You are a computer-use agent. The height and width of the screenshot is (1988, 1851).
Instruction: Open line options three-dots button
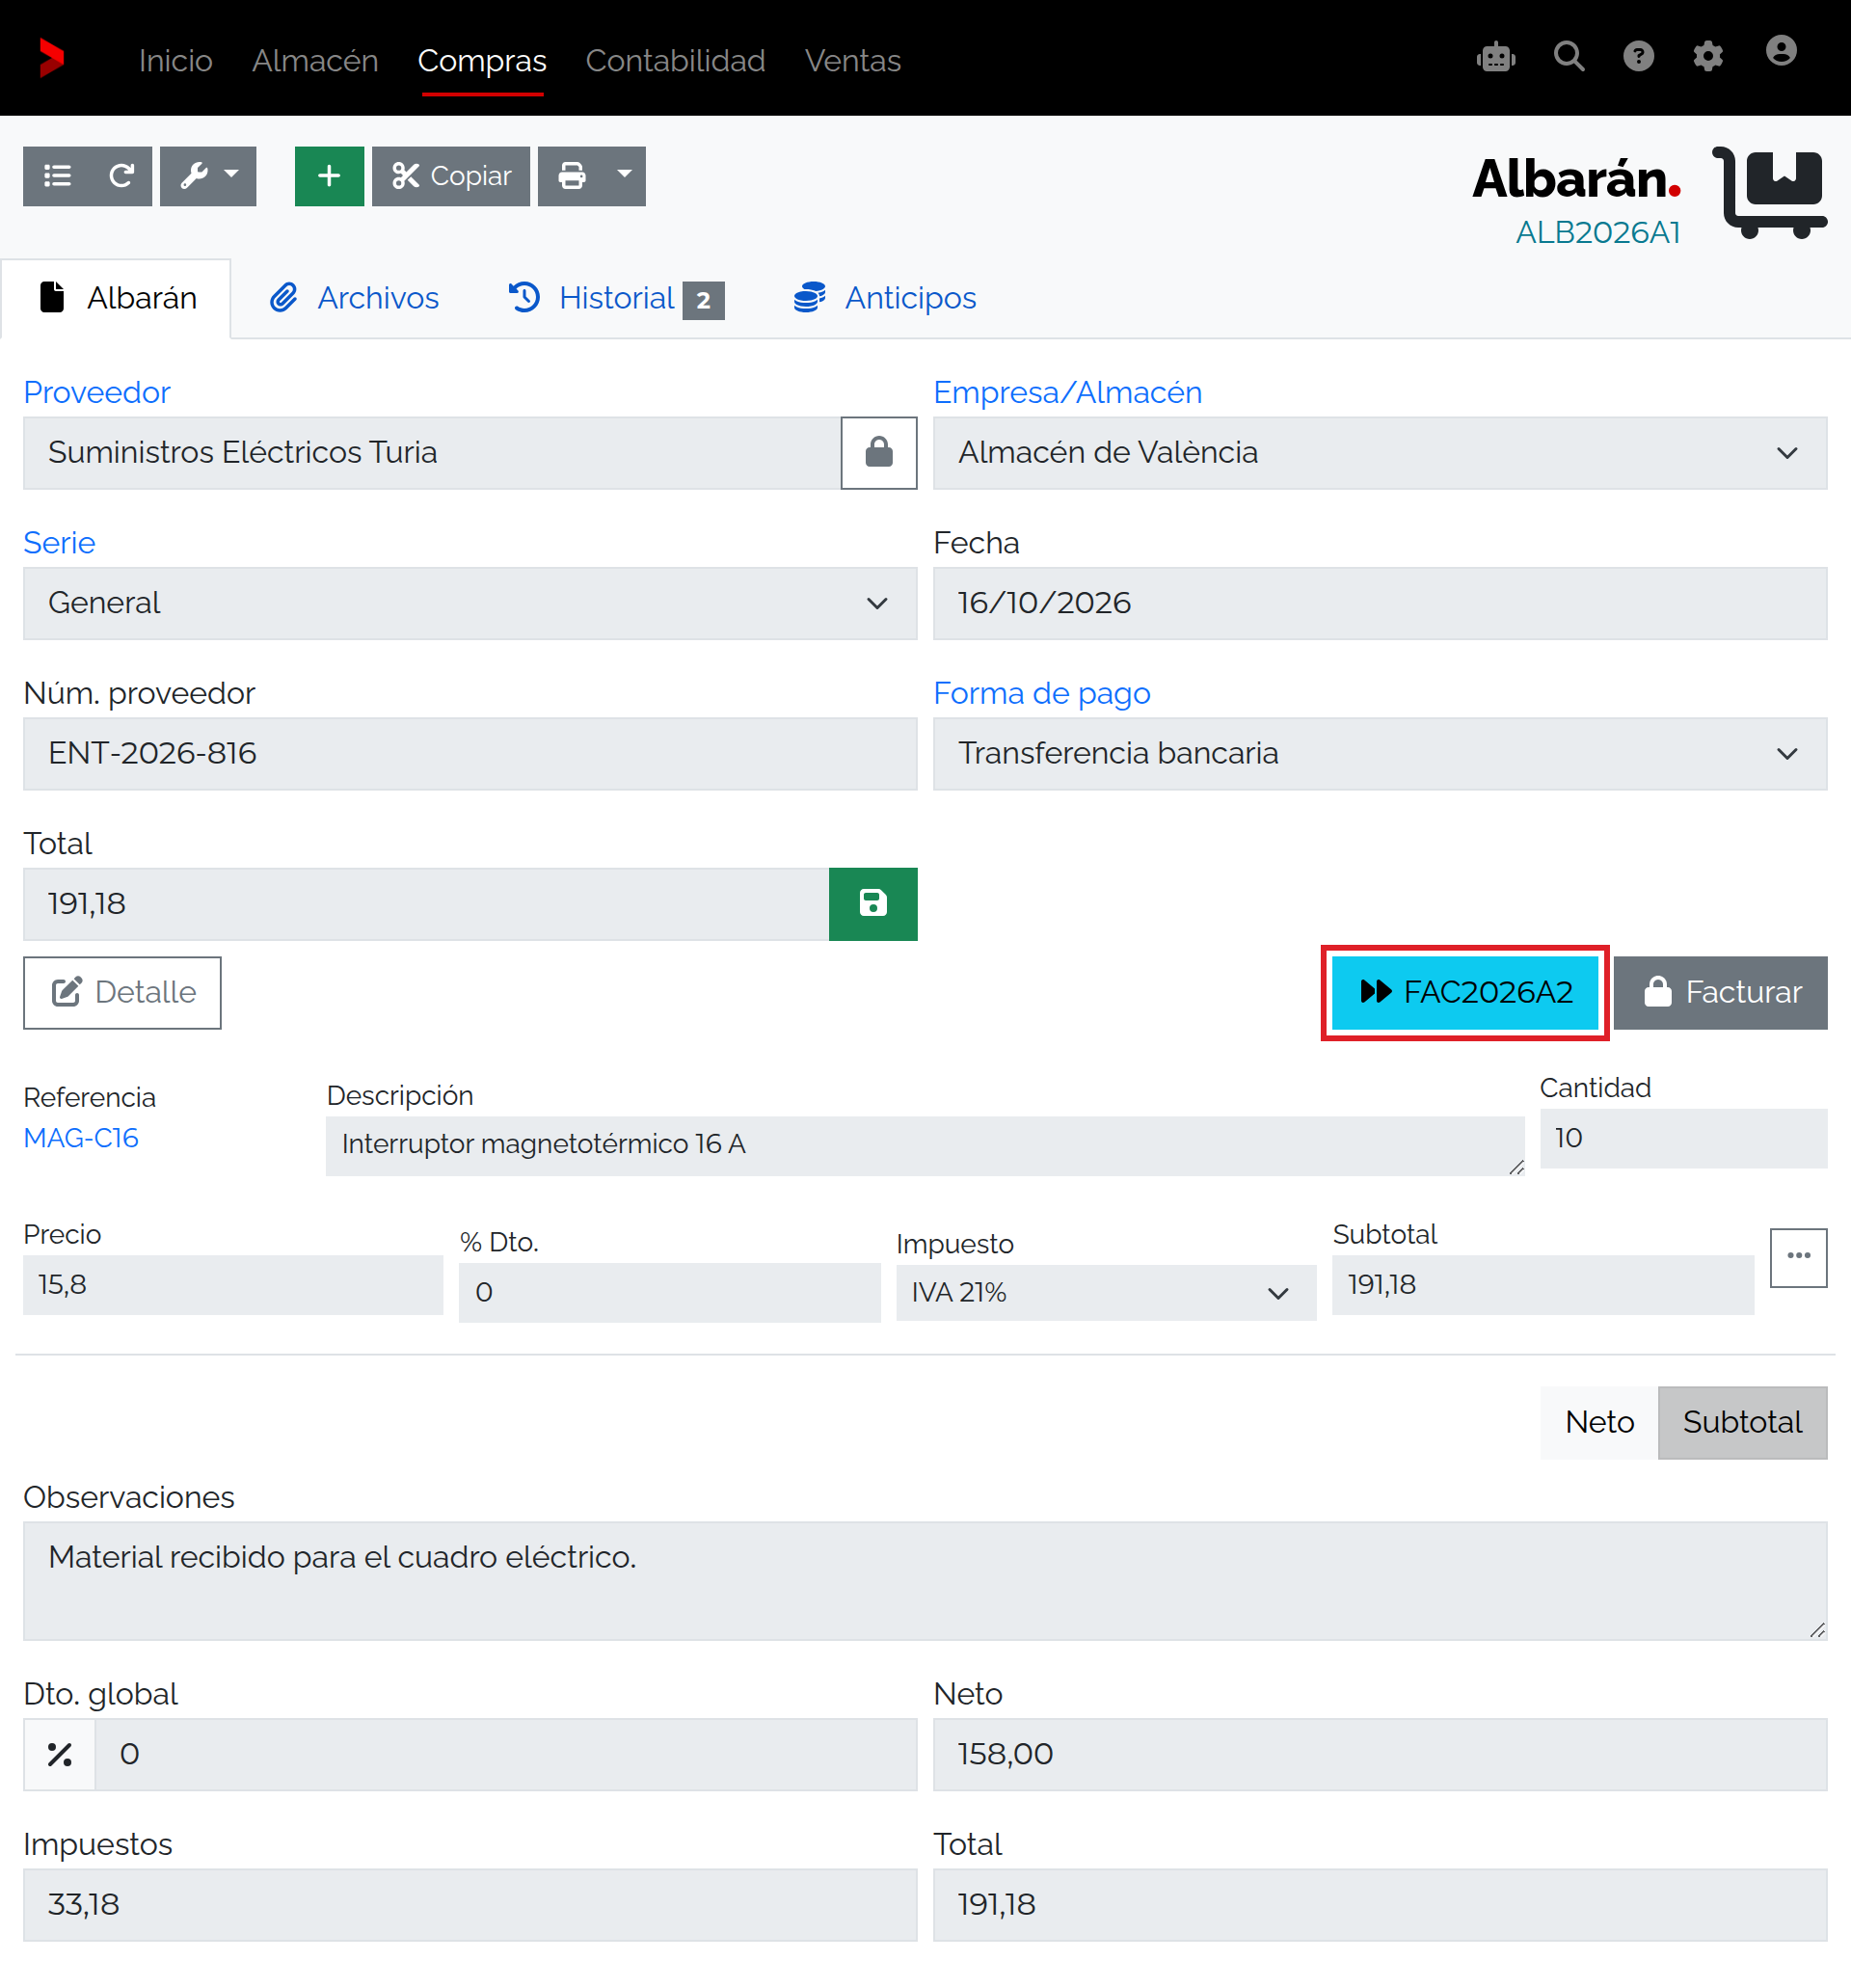pyautogui.click(x=1798, y=1256)
